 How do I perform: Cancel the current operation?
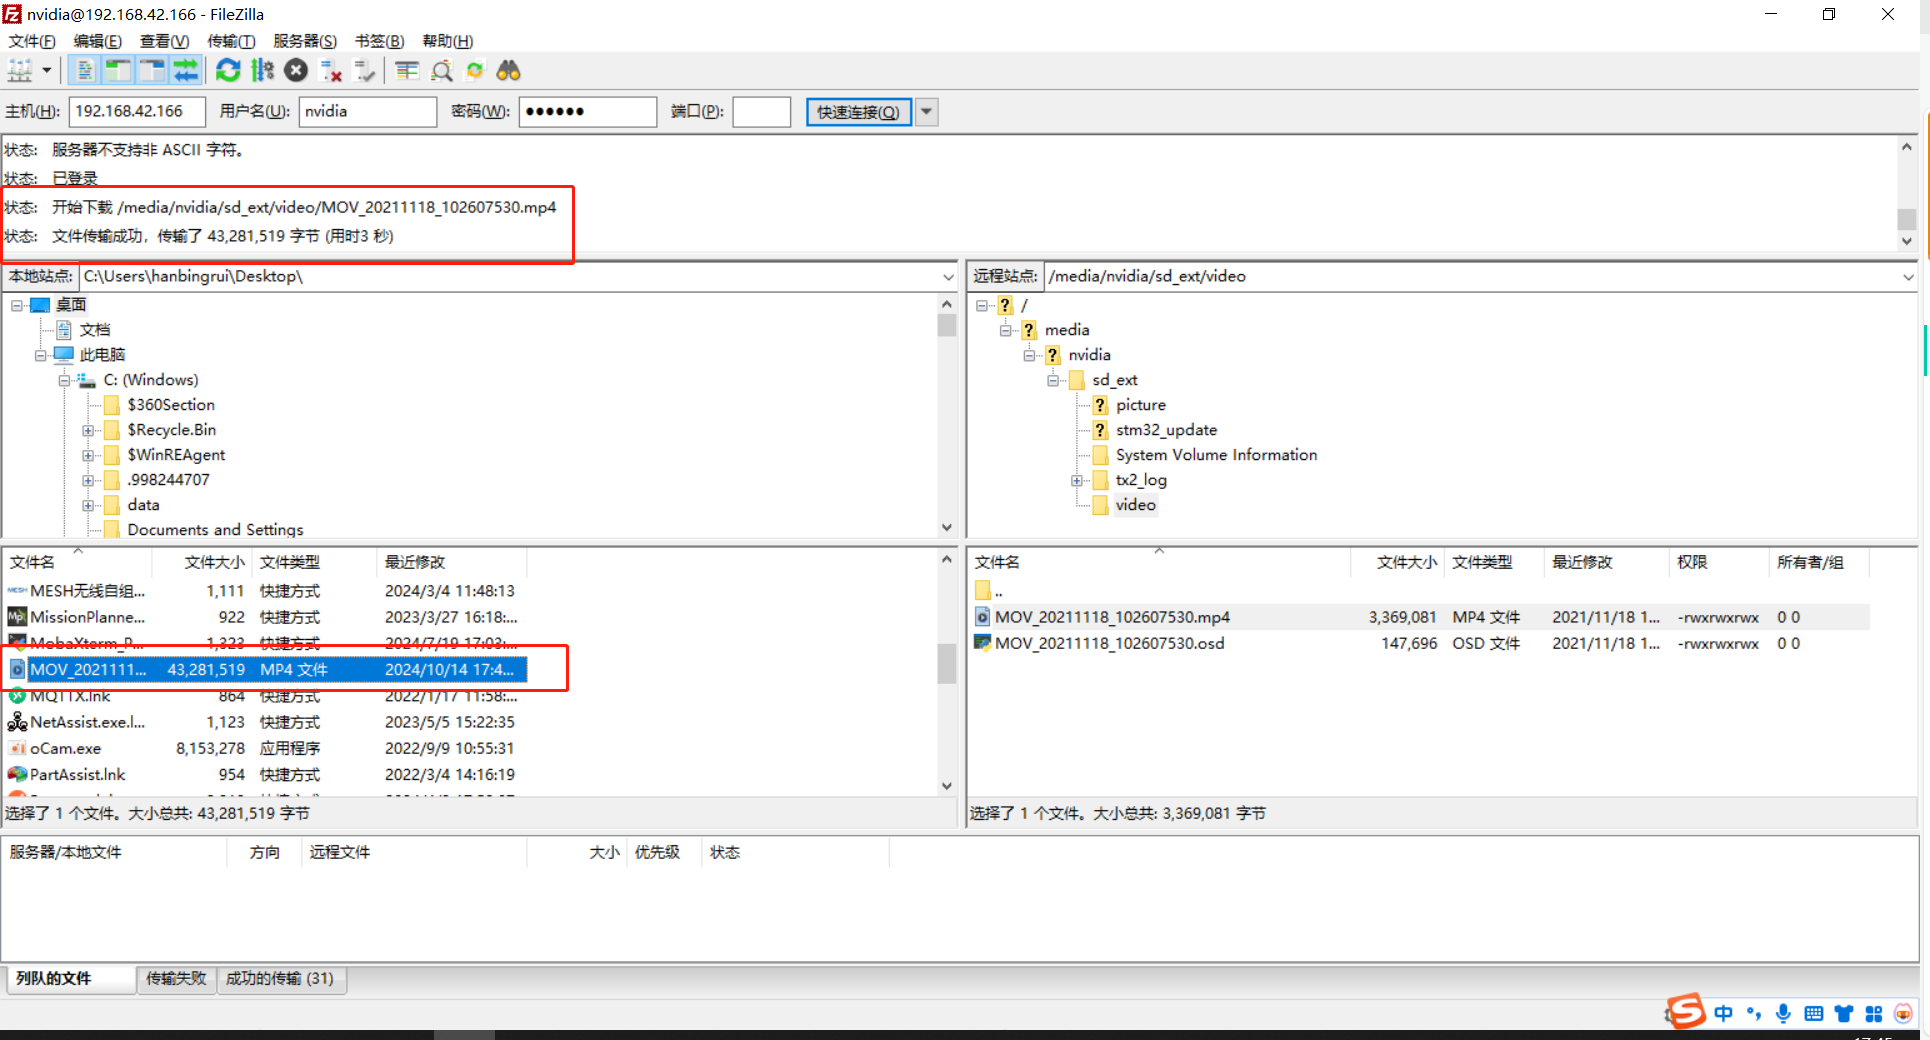pos(296,71)
